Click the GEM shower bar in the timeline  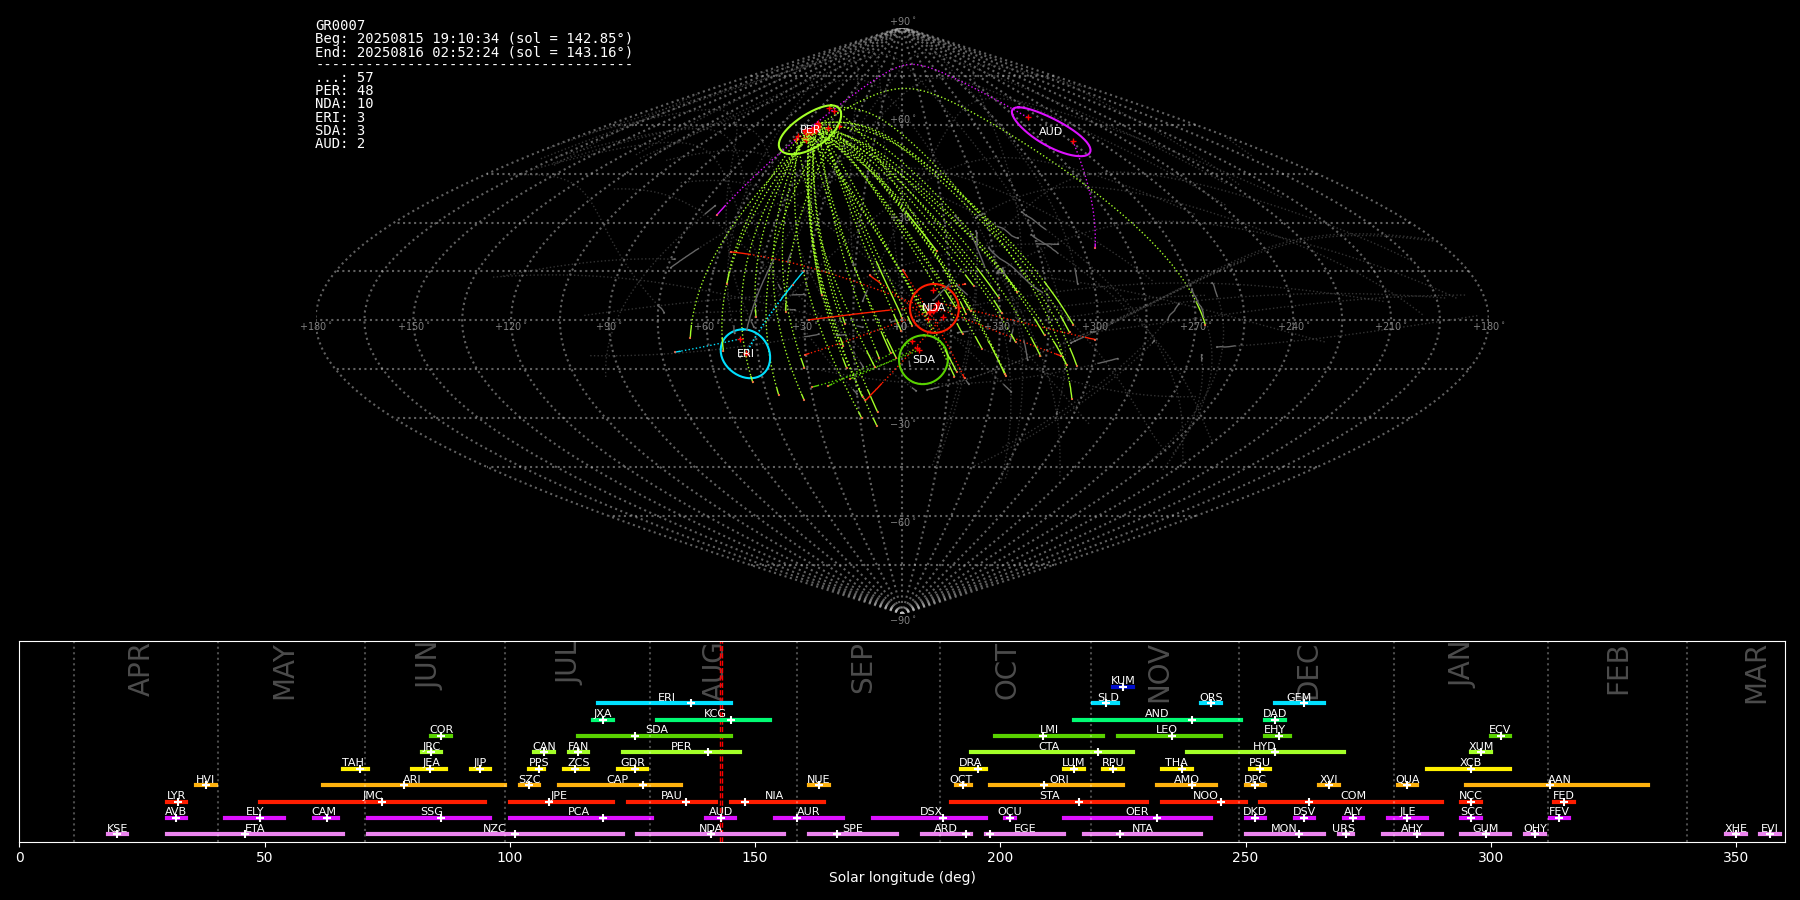(1299, 703)
